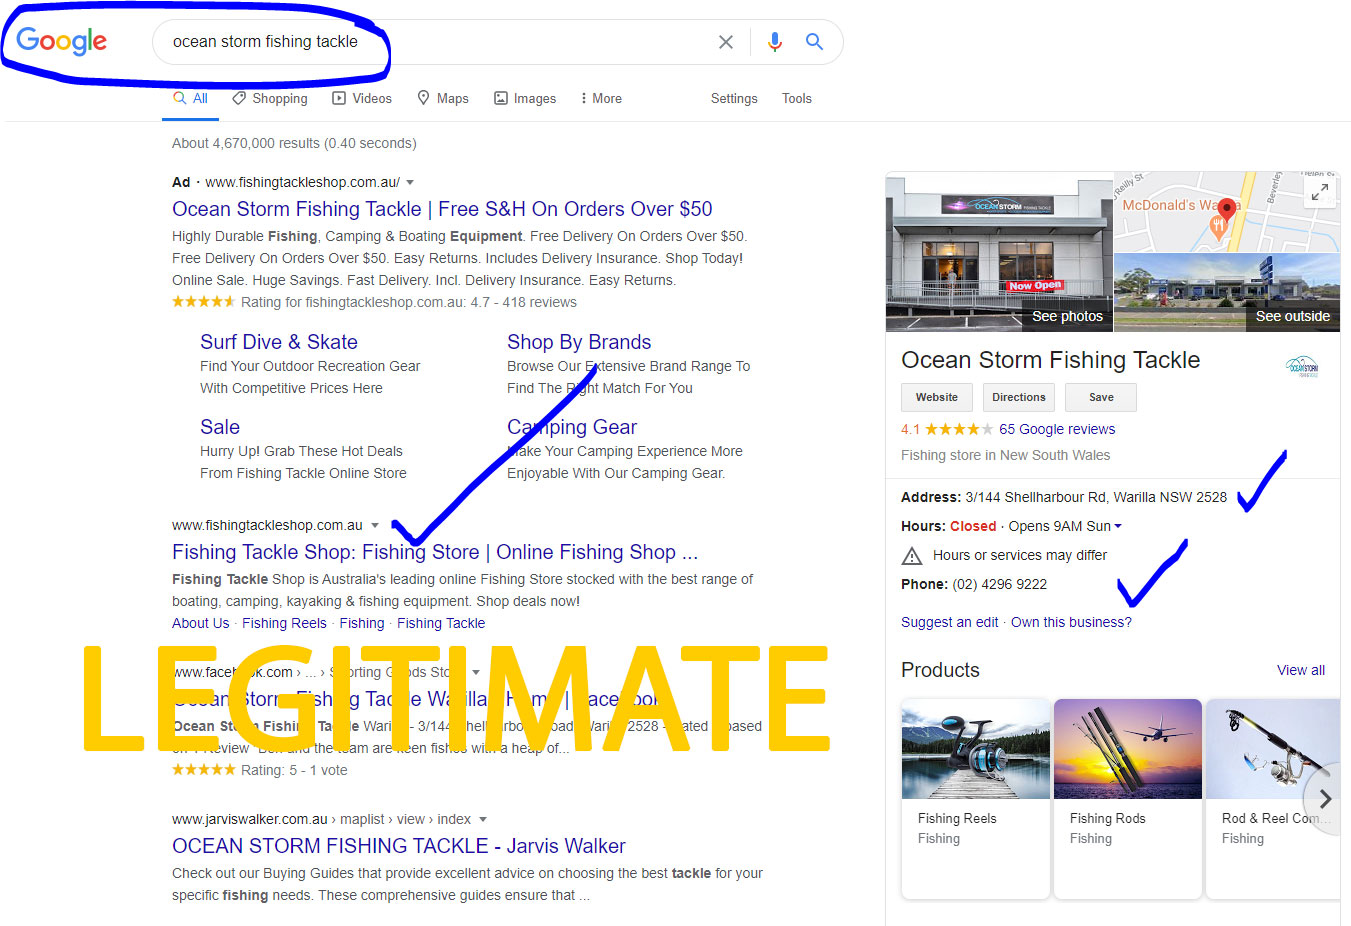Advance products carousel with right arrow

[x=1325, y=799]
